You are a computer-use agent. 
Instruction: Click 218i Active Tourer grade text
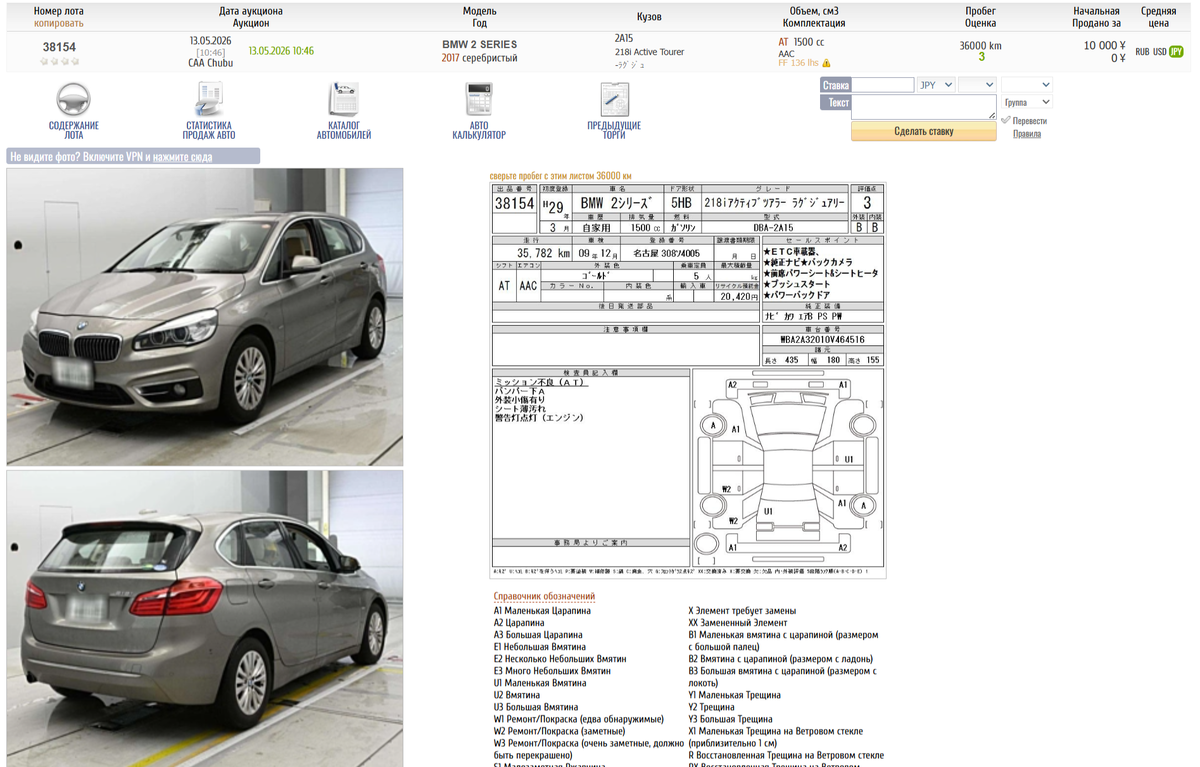pyautogui.click(x=649, y=51)
